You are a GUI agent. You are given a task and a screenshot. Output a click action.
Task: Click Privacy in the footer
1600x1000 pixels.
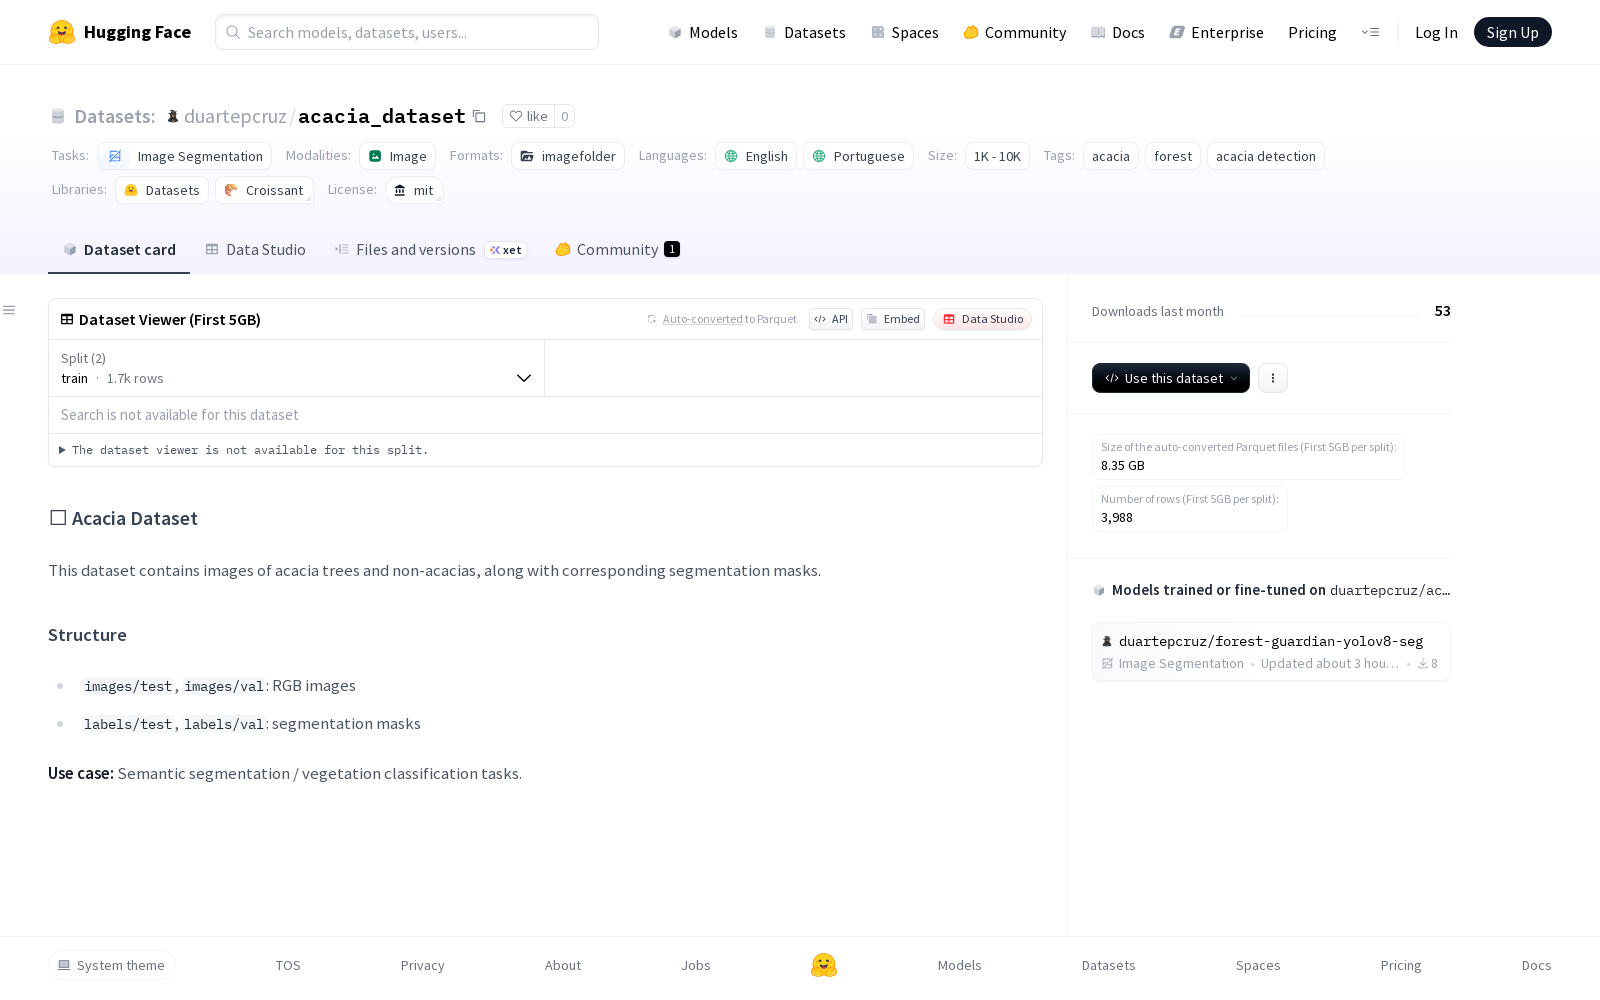click(x=423, y=965)
